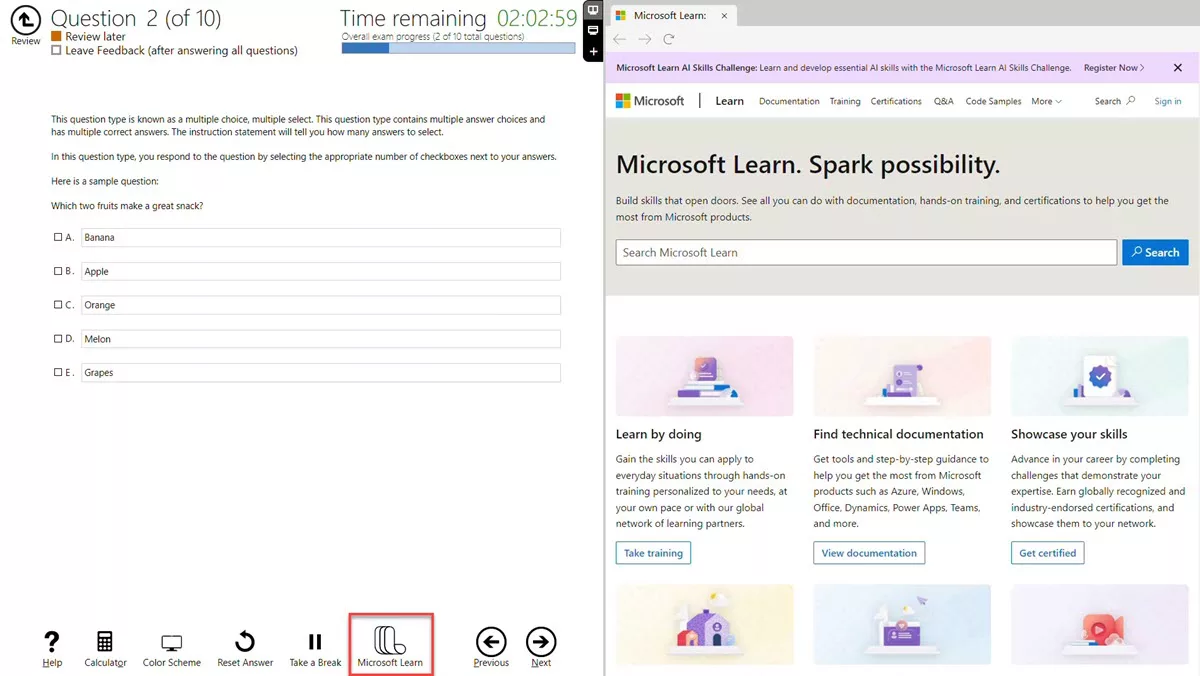Click the browser back arrow in Microsoft Learn pane
The image size is (1200, 676).
[x=620, y=39]
